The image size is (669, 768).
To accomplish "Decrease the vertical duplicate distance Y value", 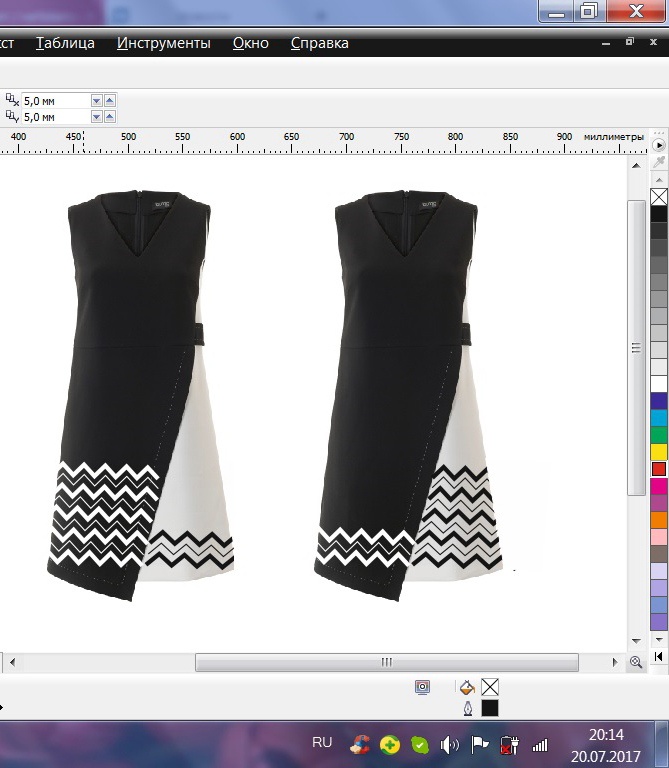I will coord(97,117).
